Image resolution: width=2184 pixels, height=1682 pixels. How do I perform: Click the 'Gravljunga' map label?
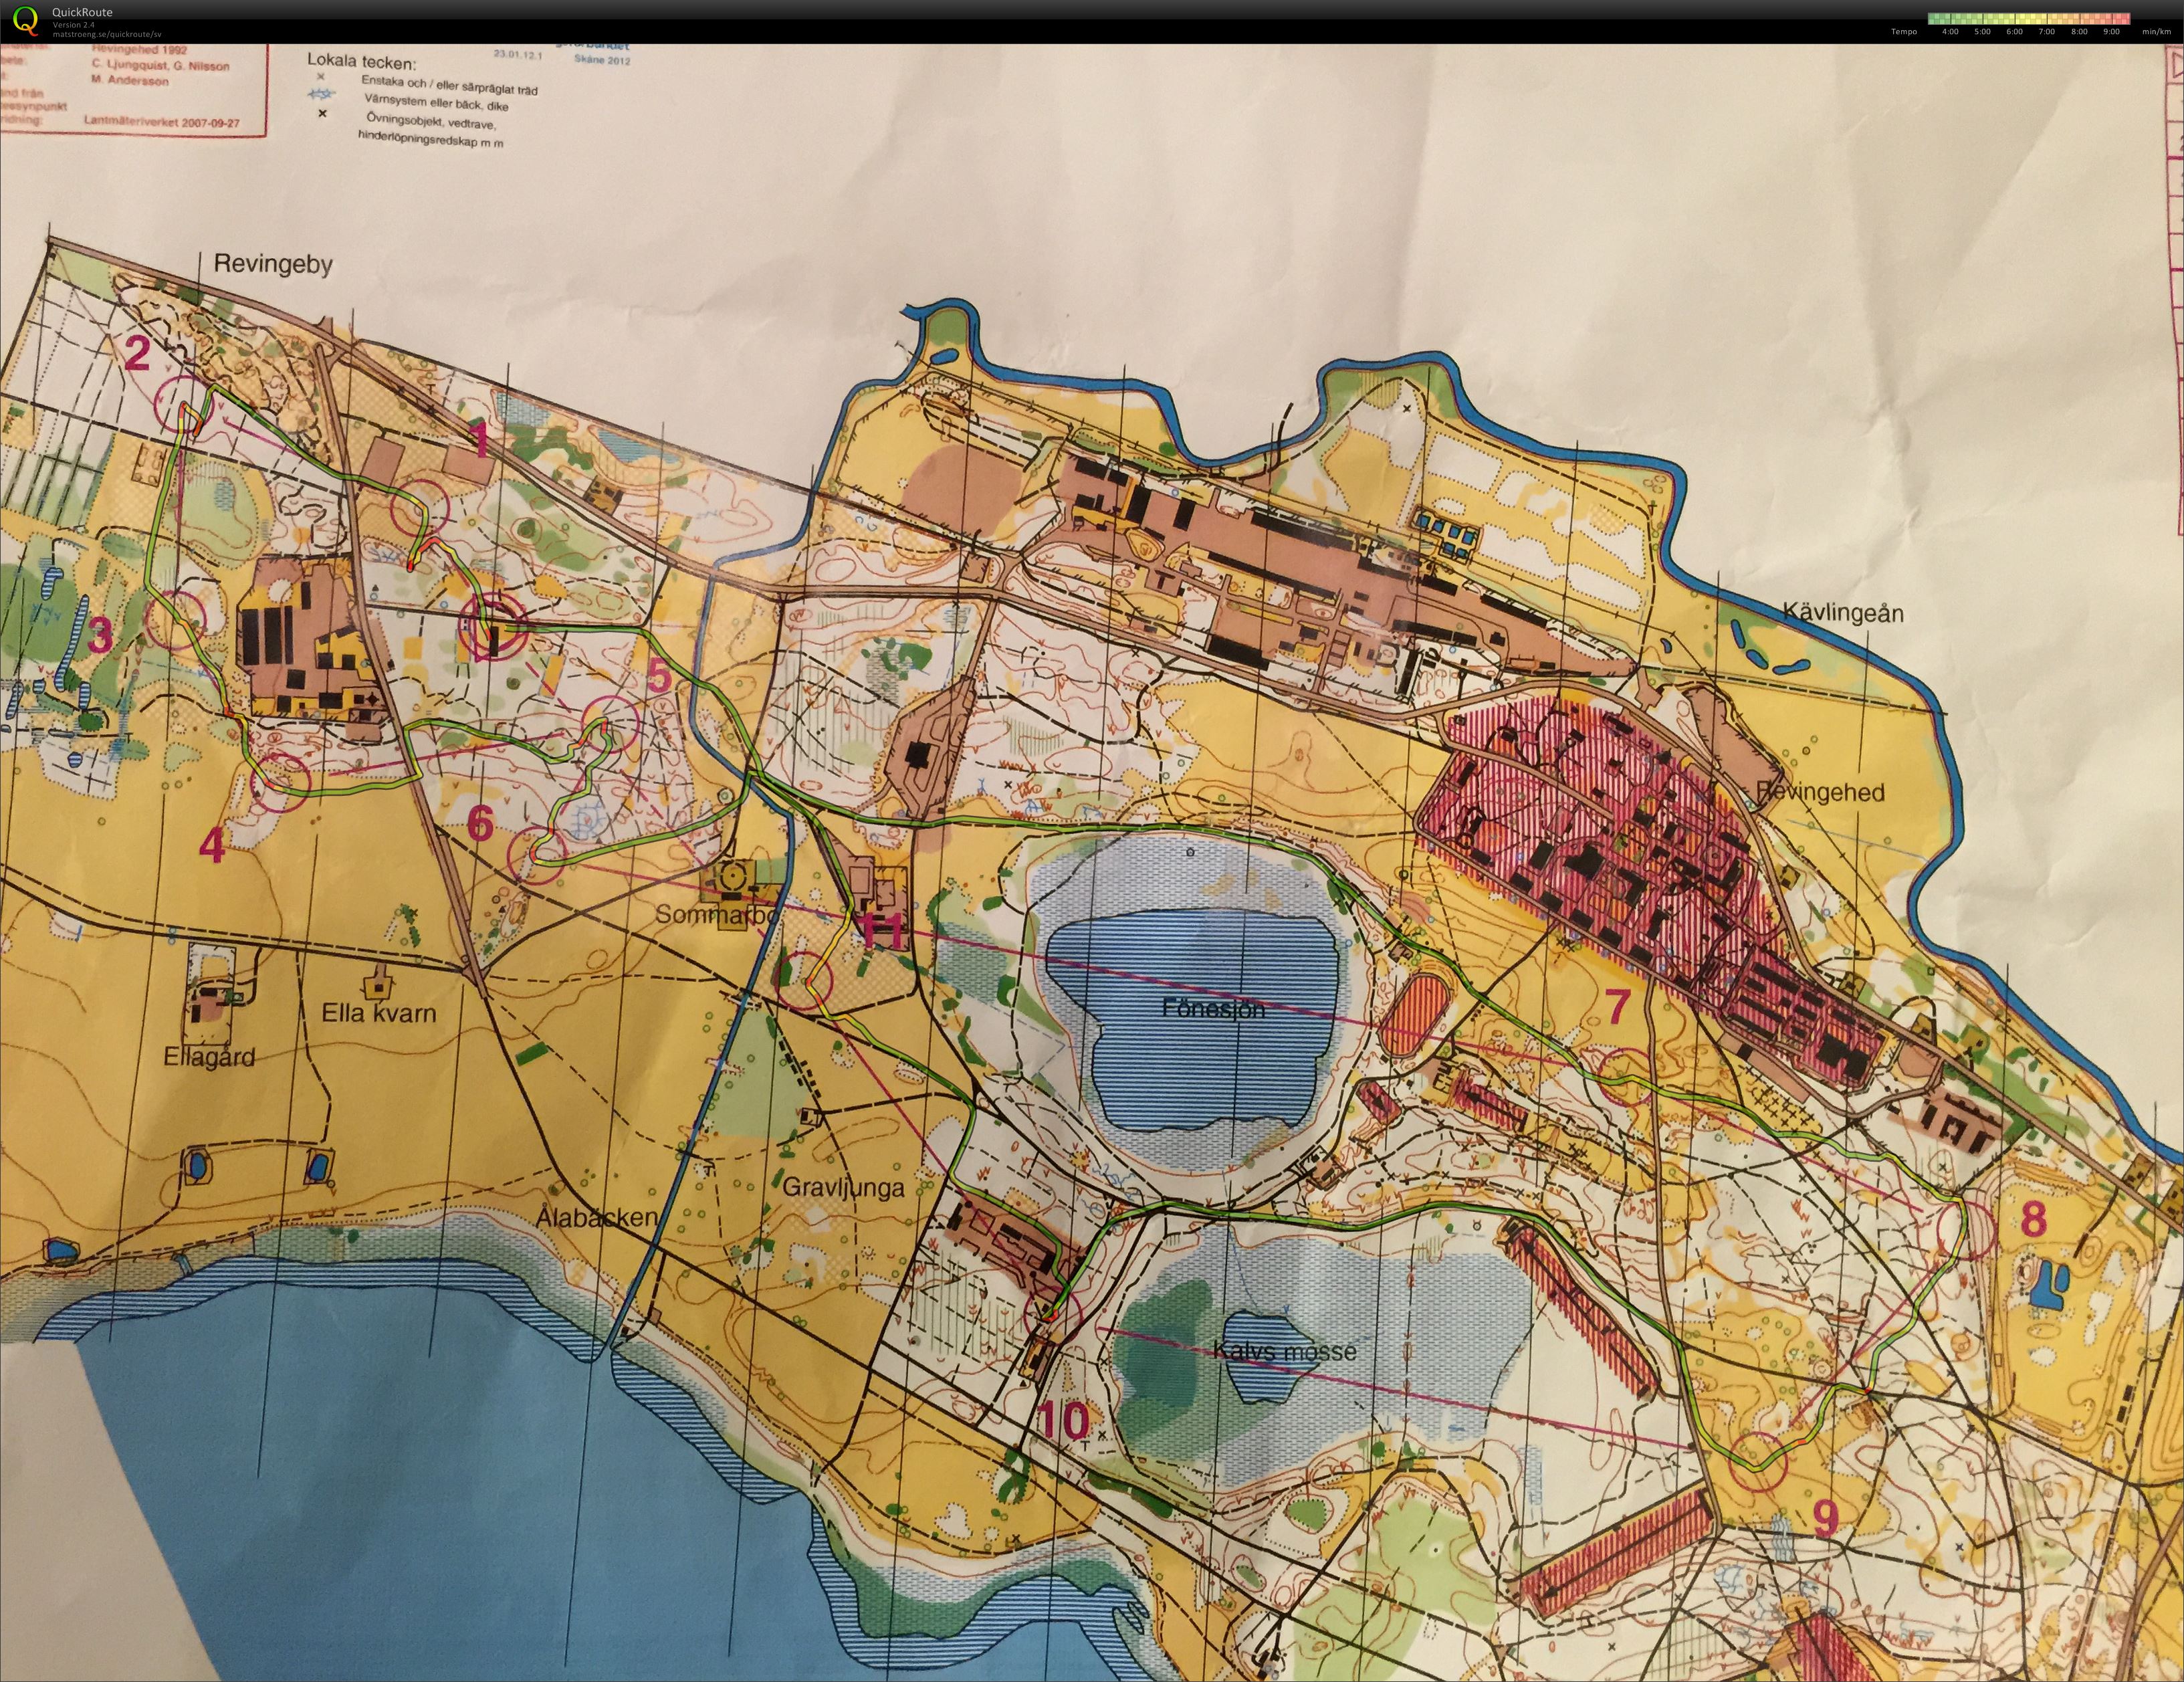pyautogui.click(x=843, y=1187)
